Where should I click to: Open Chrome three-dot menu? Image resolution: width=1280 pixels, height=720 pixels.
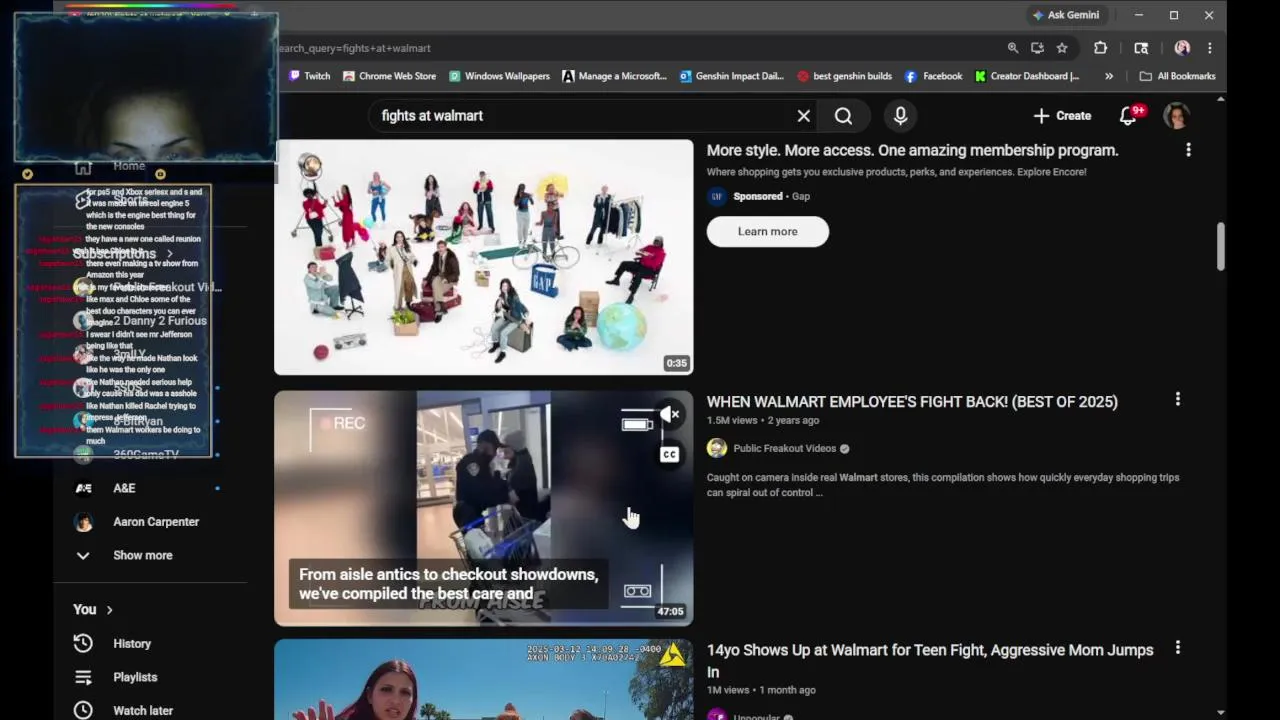point(1210,48)
